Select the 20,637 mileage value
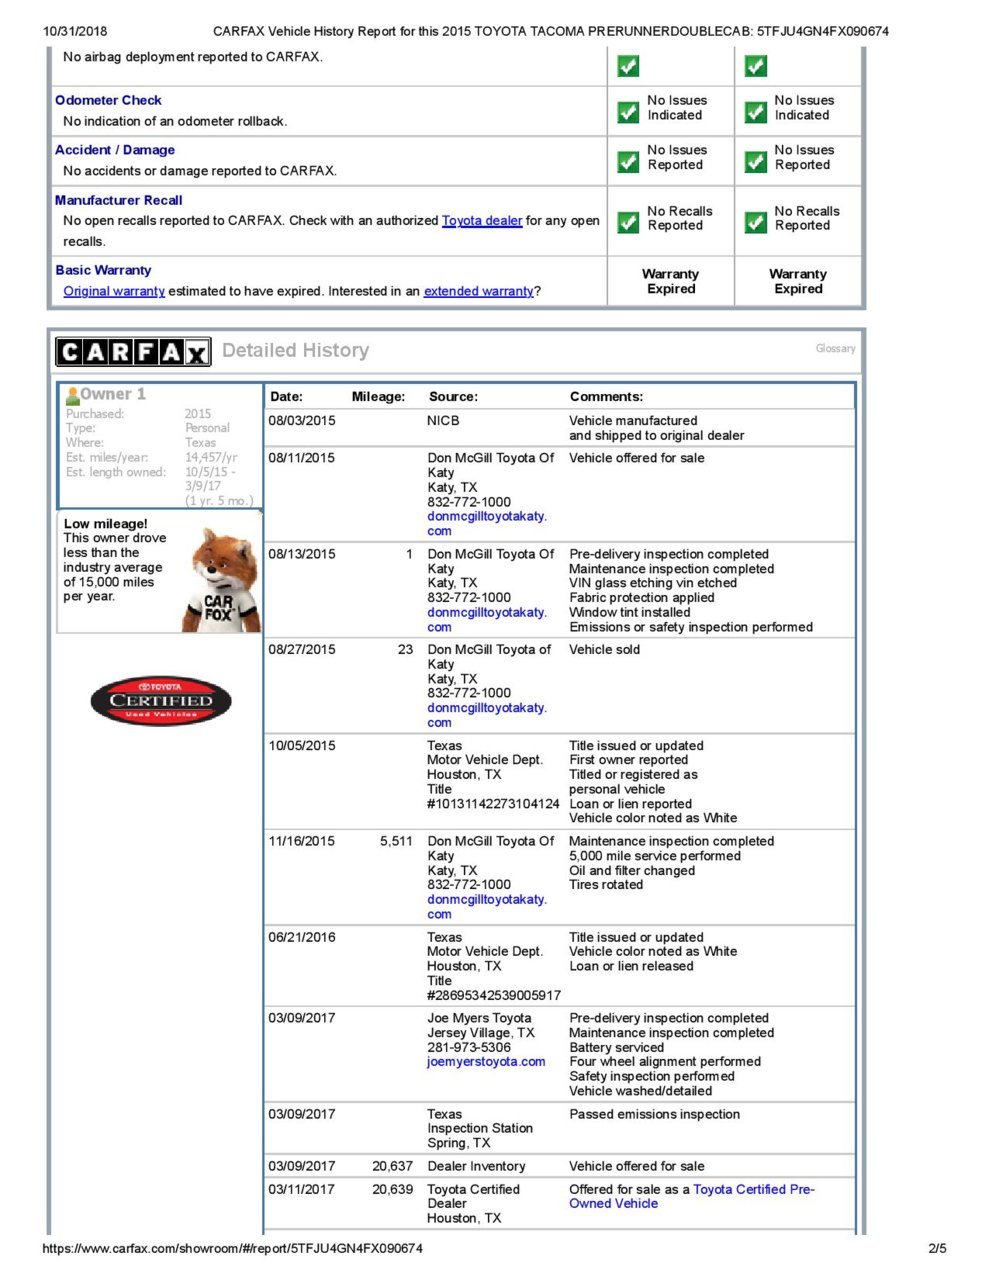Image resolution: width=989 pixels, height=1280 pixels. click(393, 1166)
